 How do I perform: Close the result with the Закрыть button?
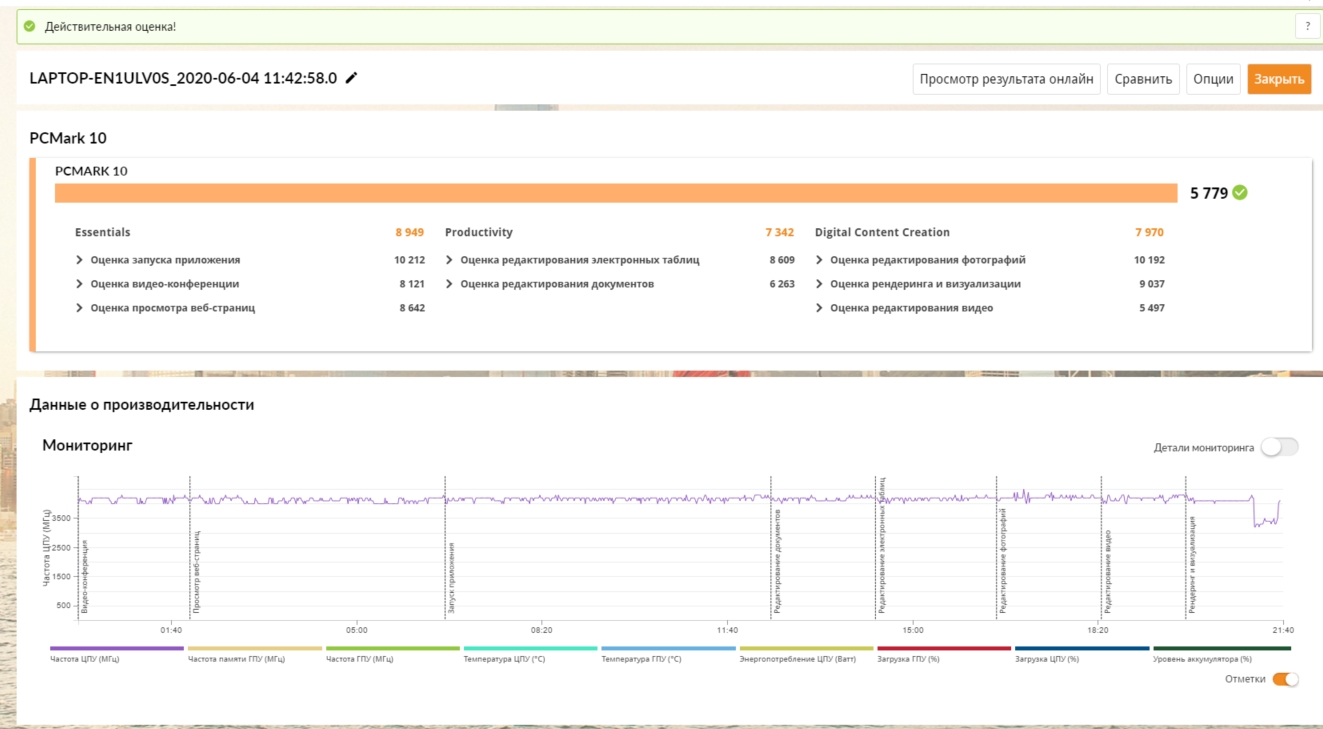[x=1279, y=79]
